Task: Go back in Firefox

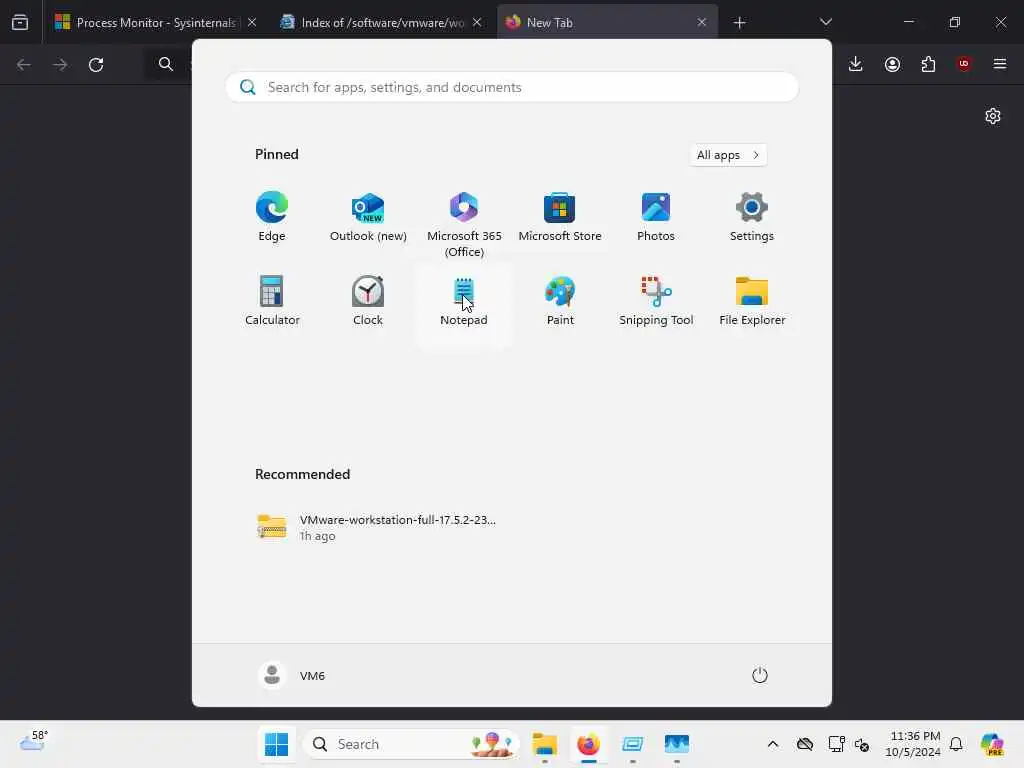Action: (x=24, y=65)
